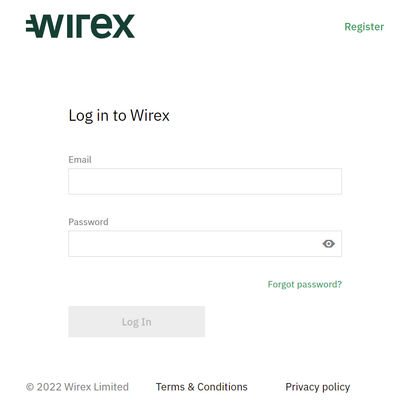
Task: Open the Register page link
Action: pos(364,27)
